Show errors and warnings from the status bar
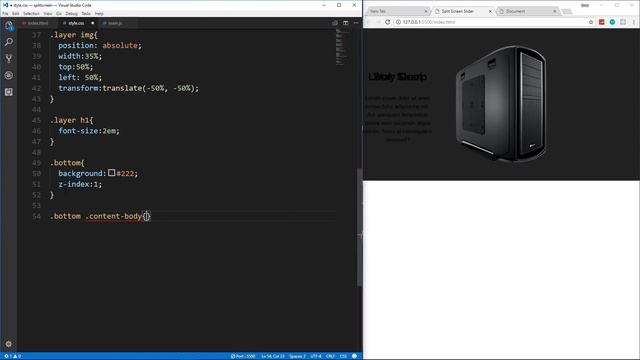 click(12, 356)
